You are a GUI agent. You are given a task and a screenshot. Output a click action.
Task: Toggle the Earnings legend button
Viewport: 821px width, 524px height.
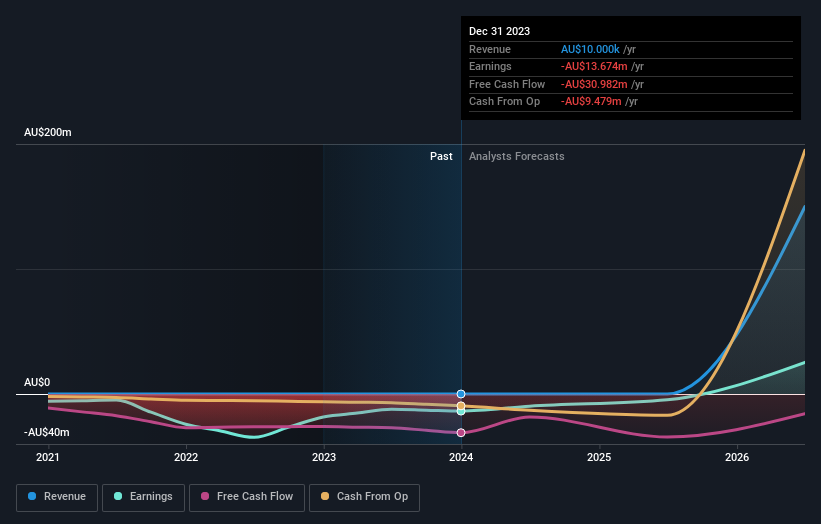click(x=143, y=497)
